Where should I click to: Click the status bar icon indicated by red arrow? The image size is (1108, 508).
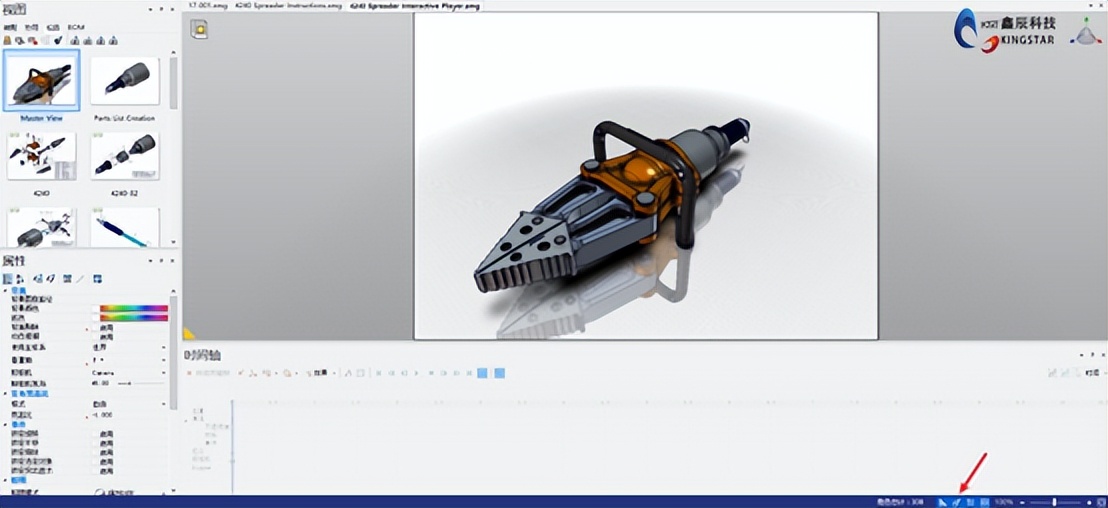click(957, 502)
